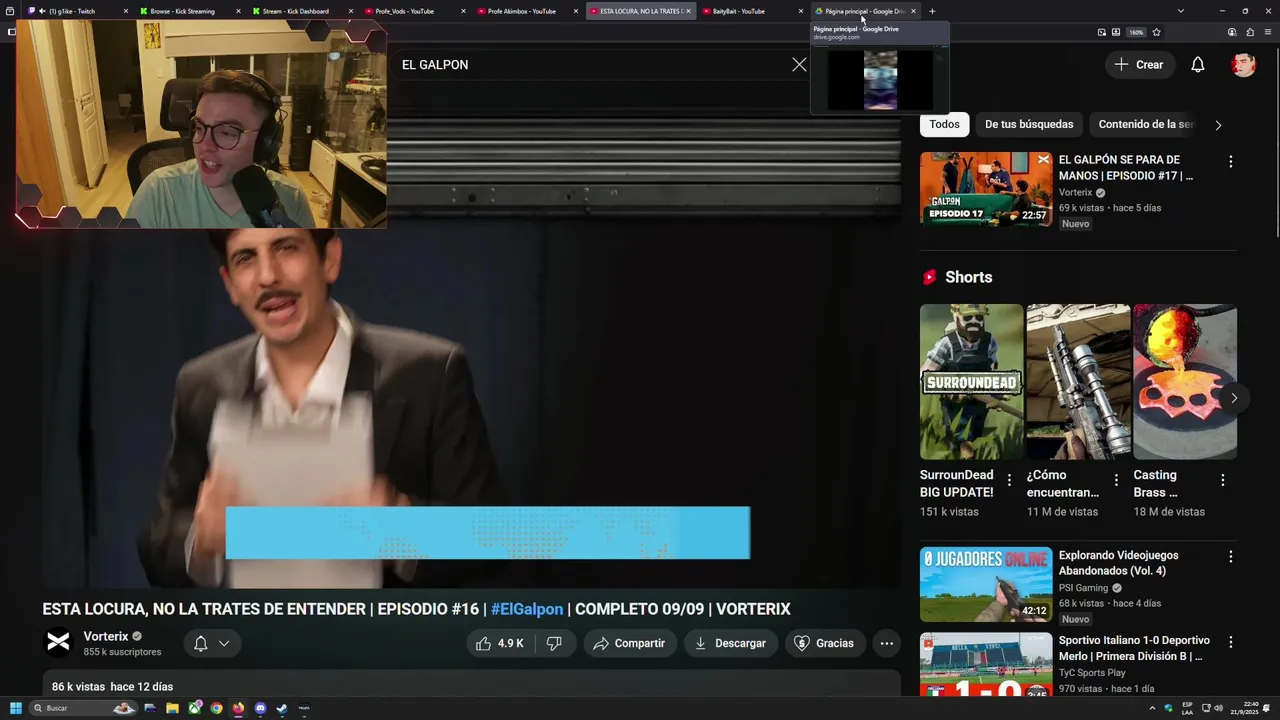
Task: Open Sportivo Italiano 1-0 Deportivo Merlo title
Action: 1134,648
